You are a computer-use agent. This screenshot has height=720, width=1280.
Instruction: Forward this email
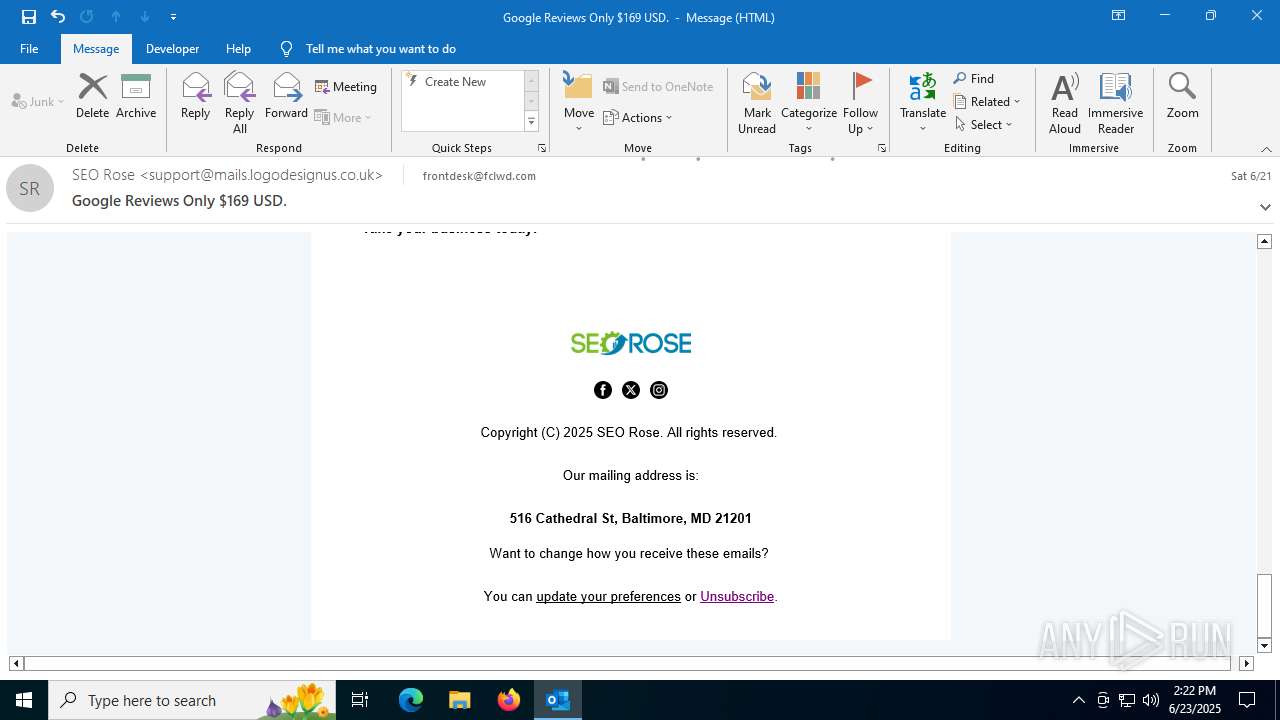tap(286, 96)
